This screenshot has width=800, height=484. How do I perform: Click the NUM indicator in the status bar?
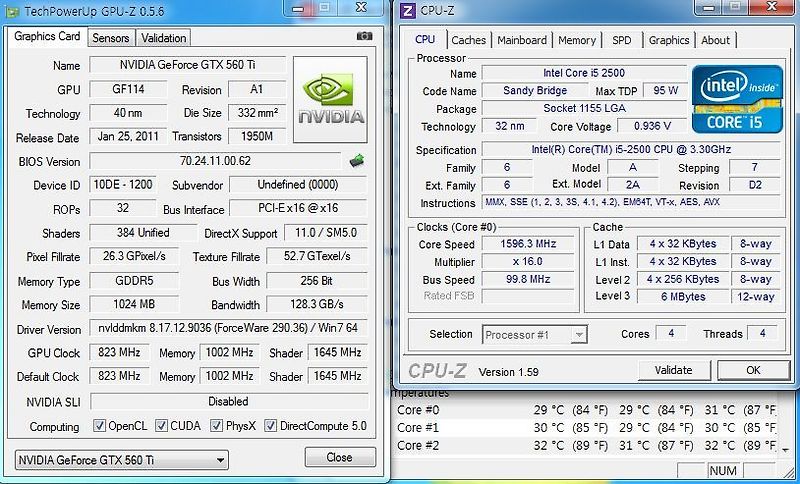tap(723, 471)
